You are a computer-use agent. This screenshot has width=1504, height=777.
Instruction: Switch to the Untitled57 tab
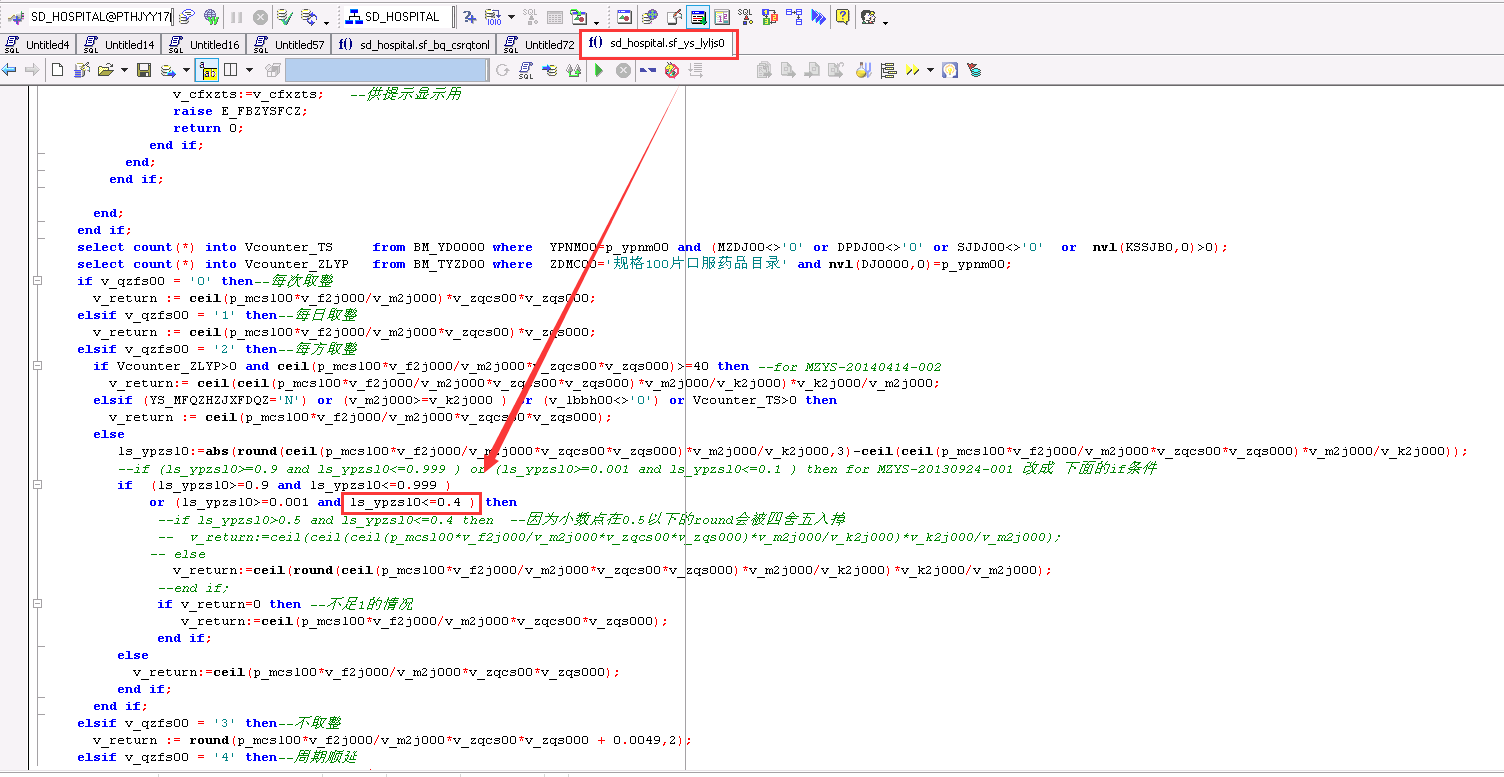tap(289, 44)
